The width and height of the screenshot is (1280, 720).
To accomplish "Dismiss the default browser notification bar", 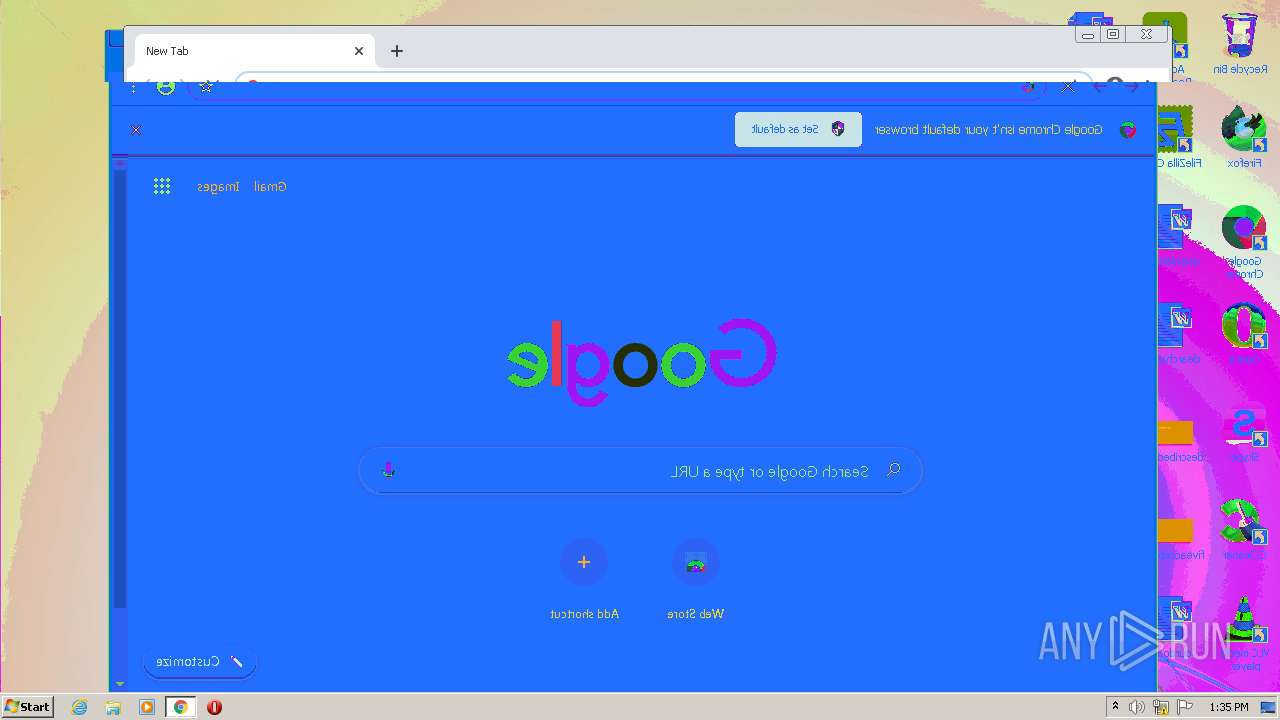I will pos(136,129).
